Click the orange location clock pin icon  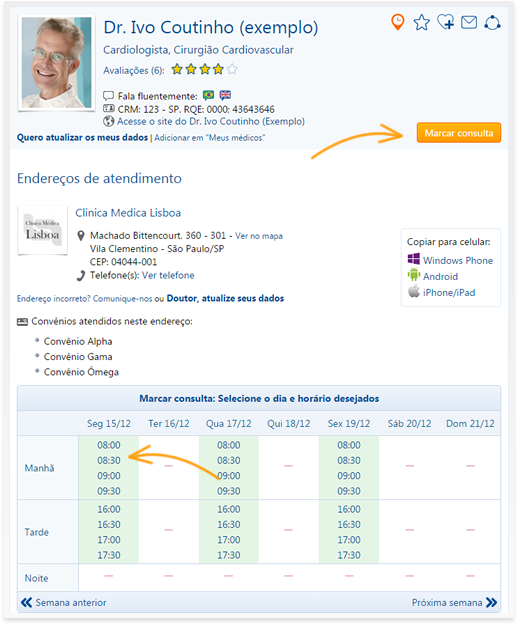coord(398,22)
